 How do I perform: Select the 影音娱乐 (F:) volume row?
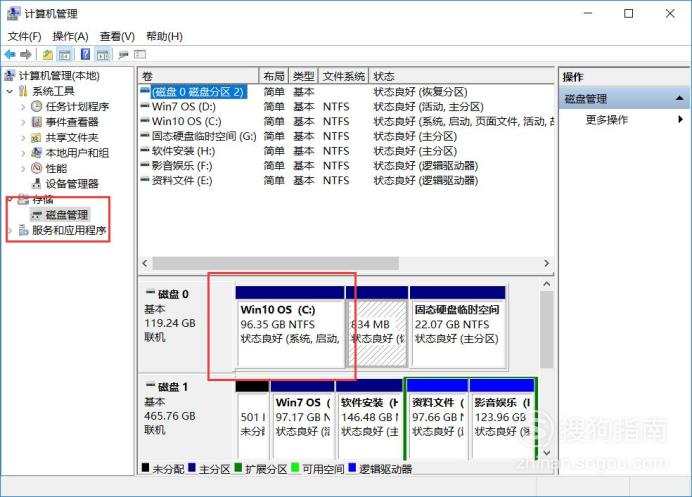pyautogui.click(x=346, y=166)
